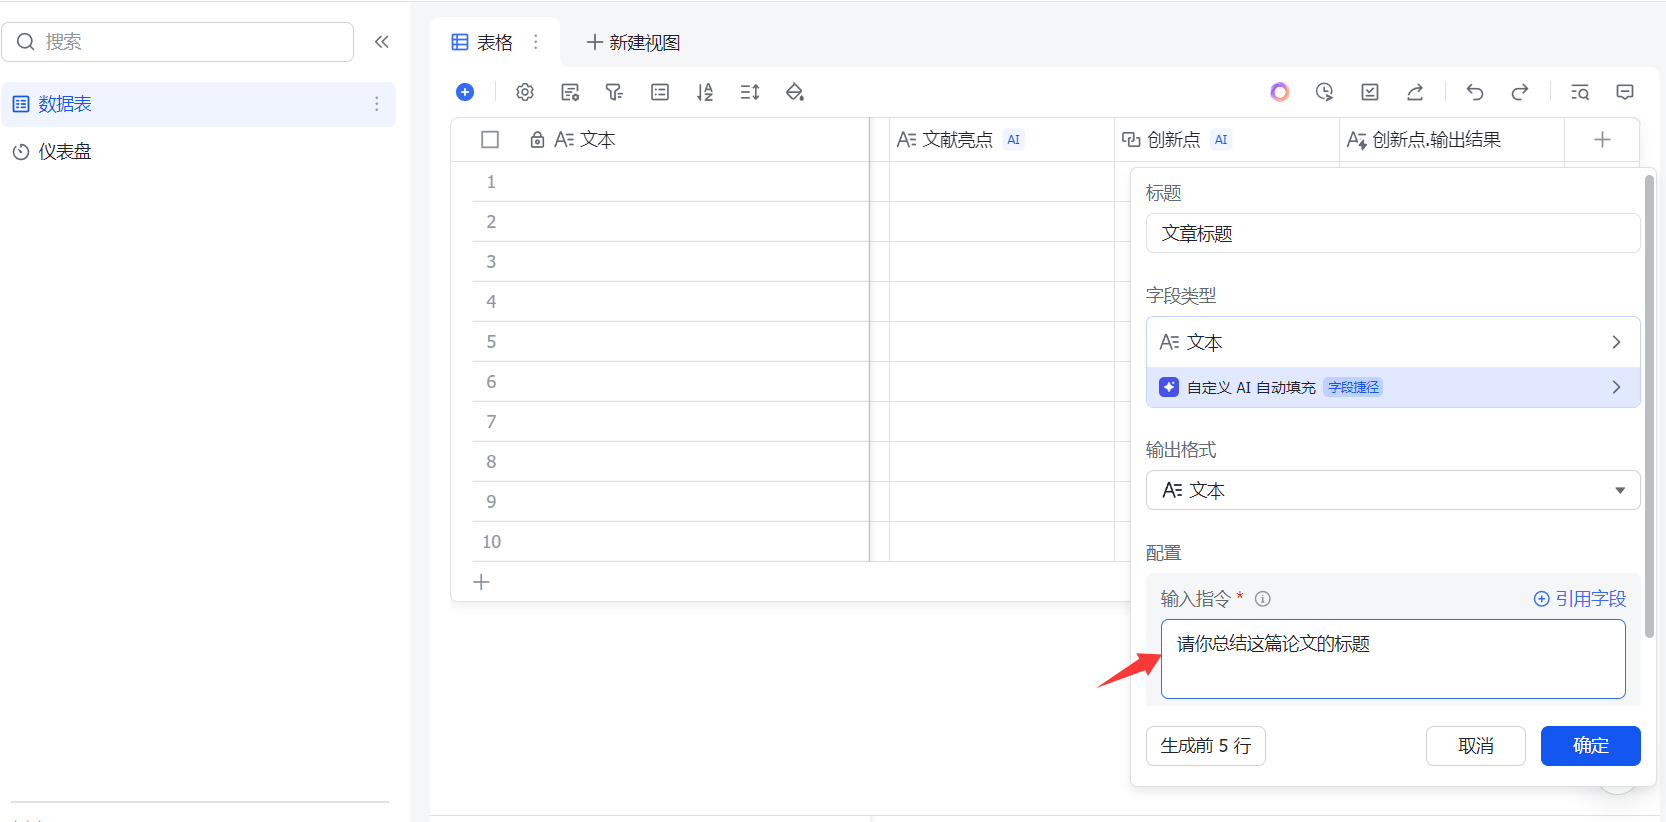Collapse the left sidebar
The image size is (1666, 822).
(382, 42)
